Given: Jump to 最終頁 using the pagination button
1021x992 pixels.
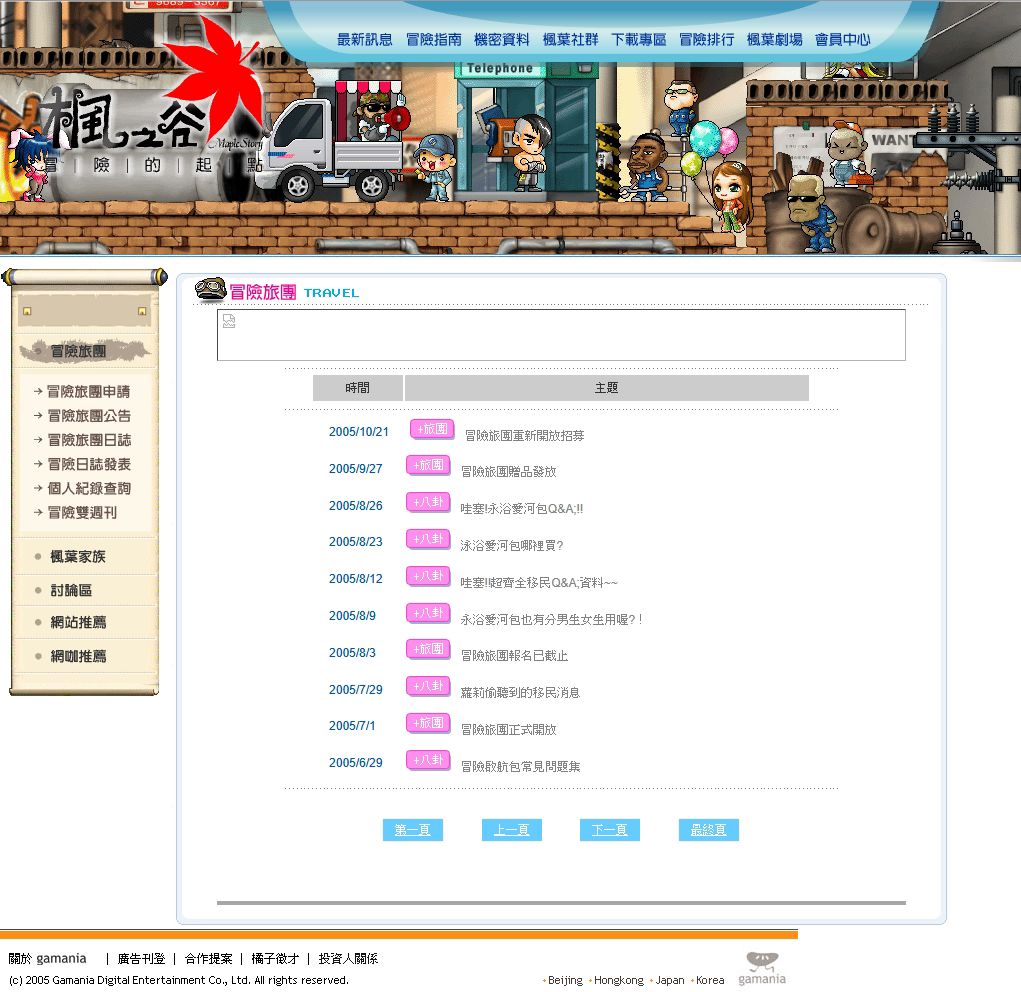Looking at the screenshot, I should [x=709, y=830].
